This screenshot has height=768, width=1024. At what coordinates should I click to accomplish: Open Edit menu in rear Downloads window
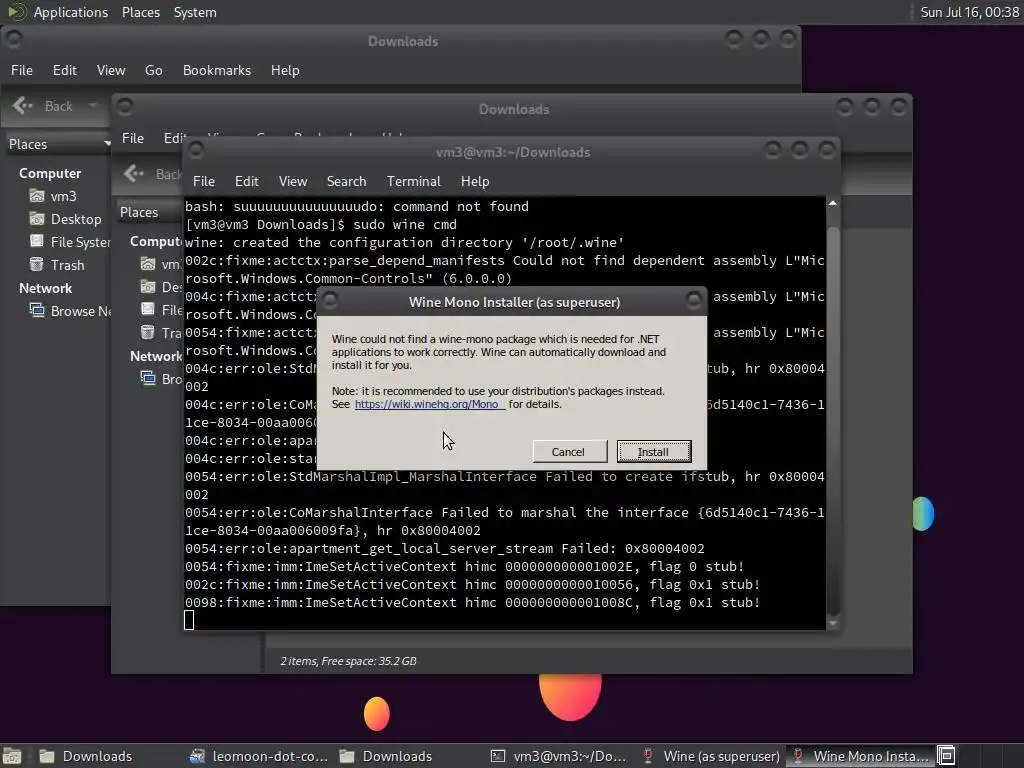click(x=65, y=70)
